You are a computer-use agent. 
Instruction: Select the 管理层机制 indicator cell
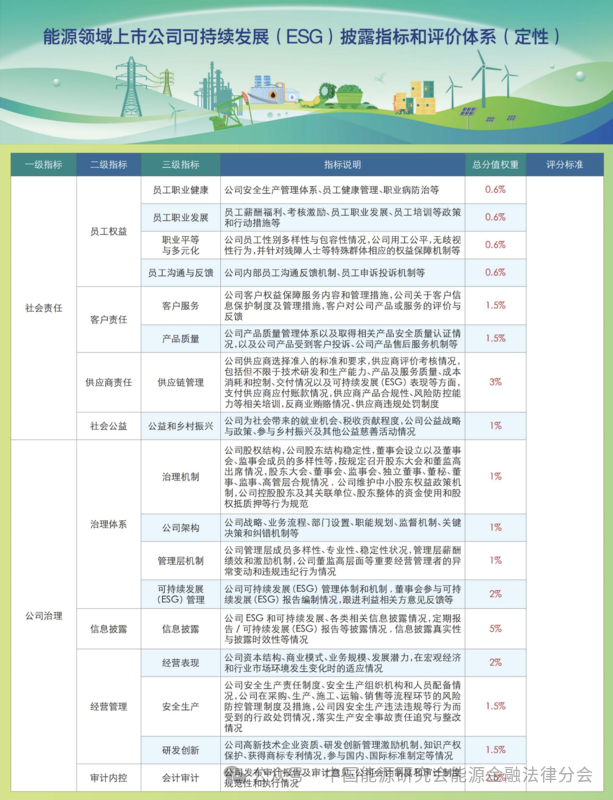tap(181, 560)
